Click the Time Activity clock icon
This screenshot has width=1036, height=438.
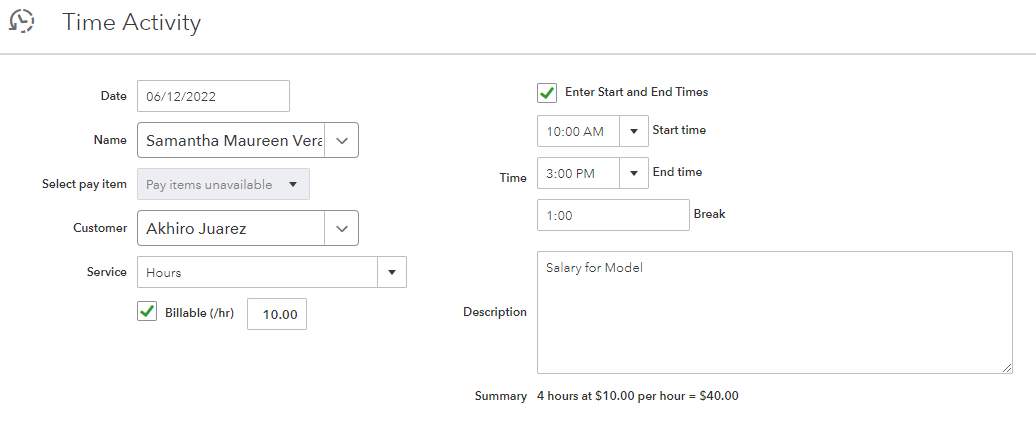[22, 21]
